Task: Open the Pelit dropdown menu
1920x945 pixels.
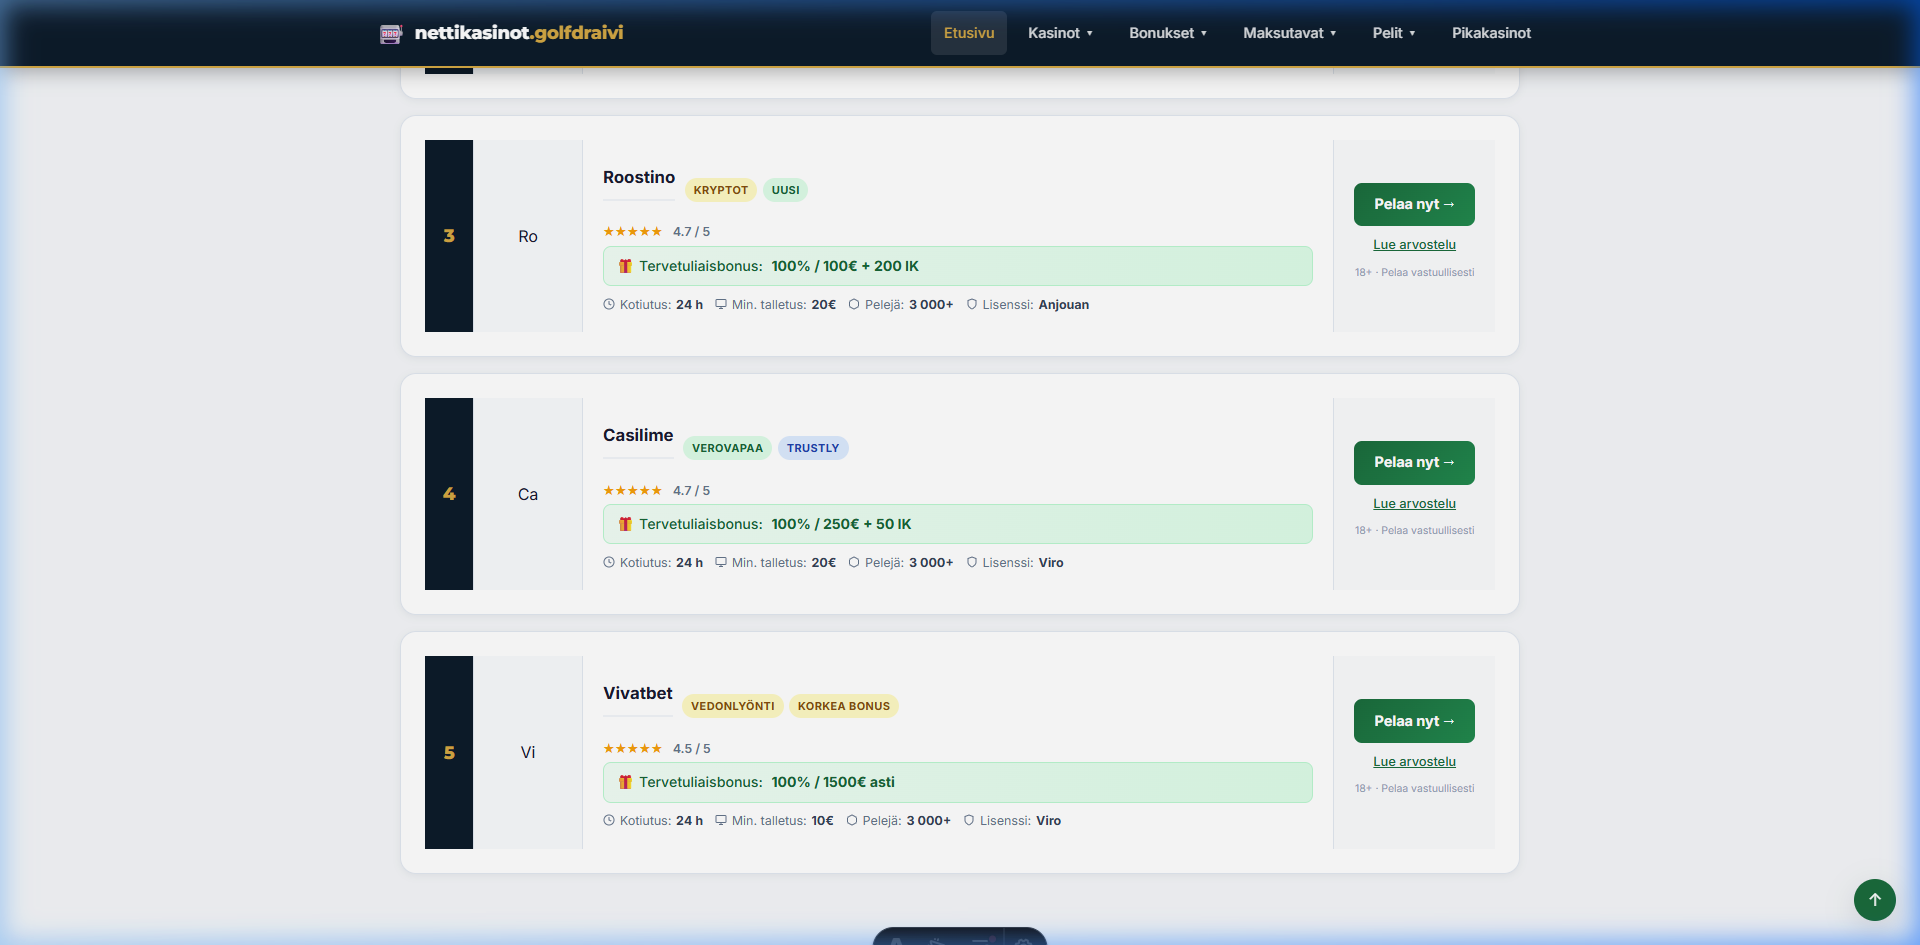Action: [x=1394, y=33]
